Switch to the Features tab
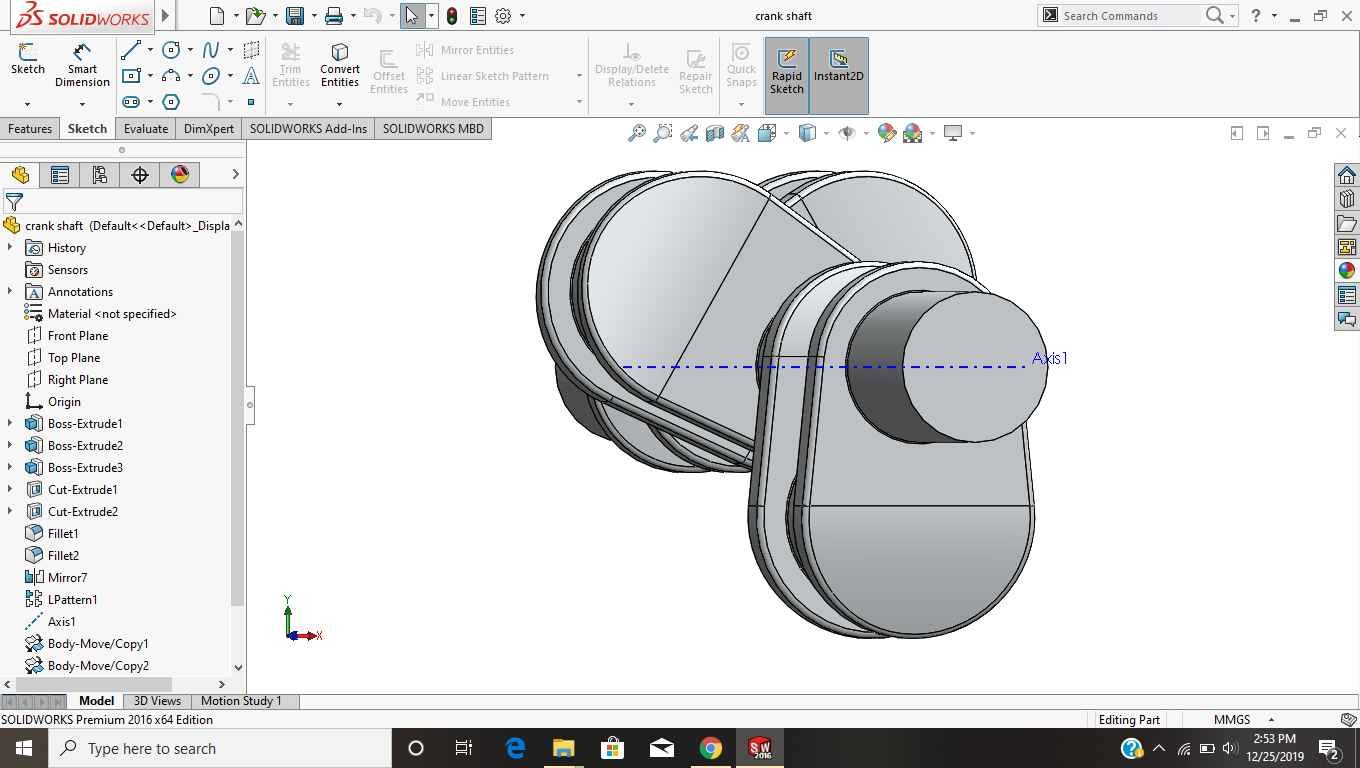1360x768 pixels. point(30,129)
